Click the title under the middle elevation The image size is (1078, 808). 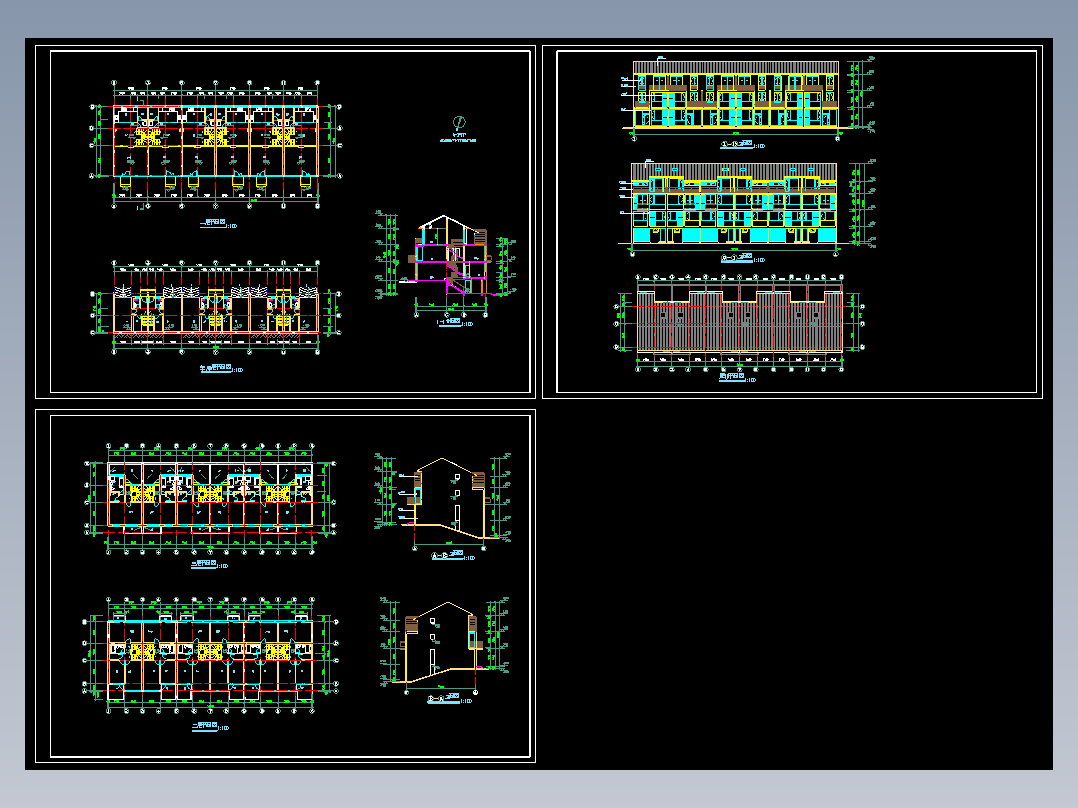742,259
